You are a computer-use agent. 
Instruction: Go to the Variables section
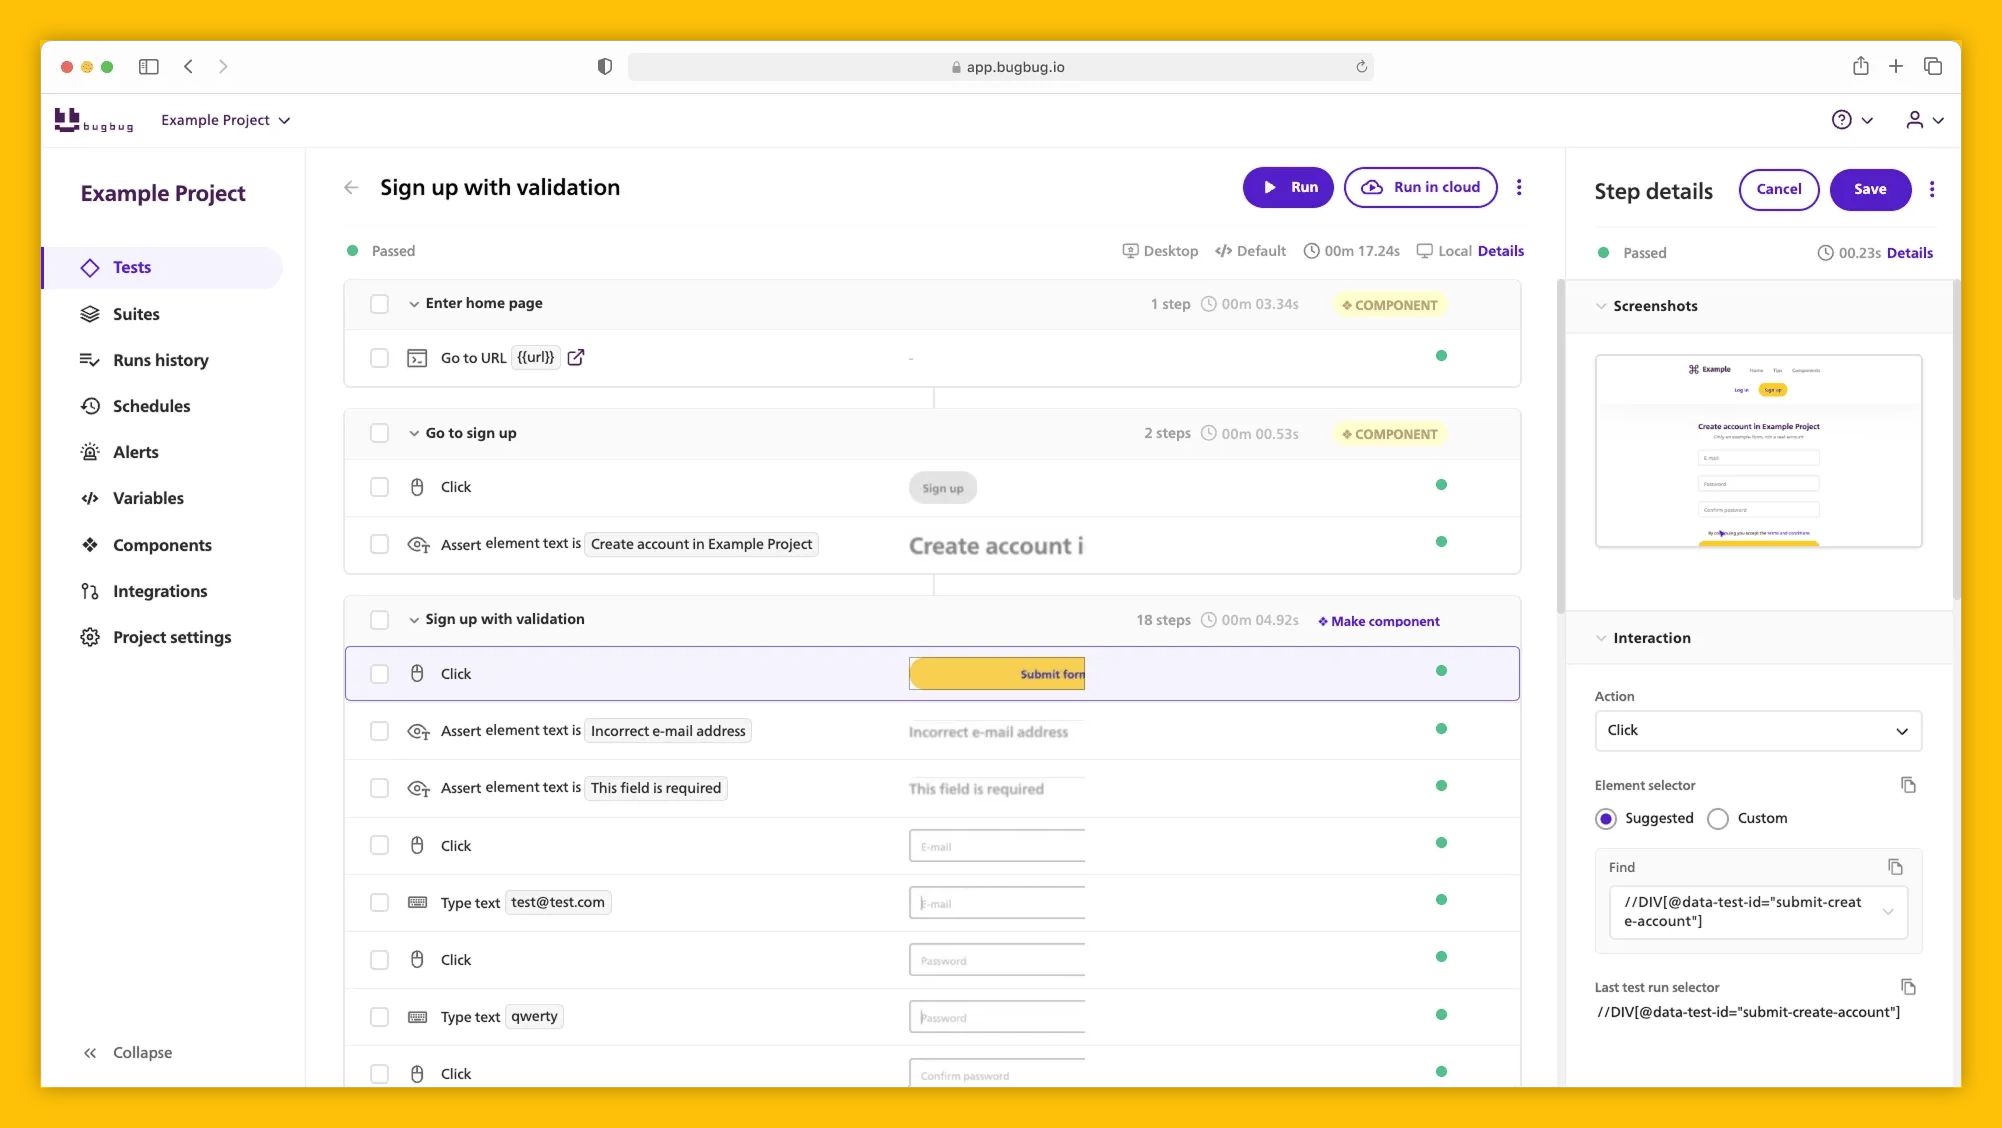pos(148,498)
